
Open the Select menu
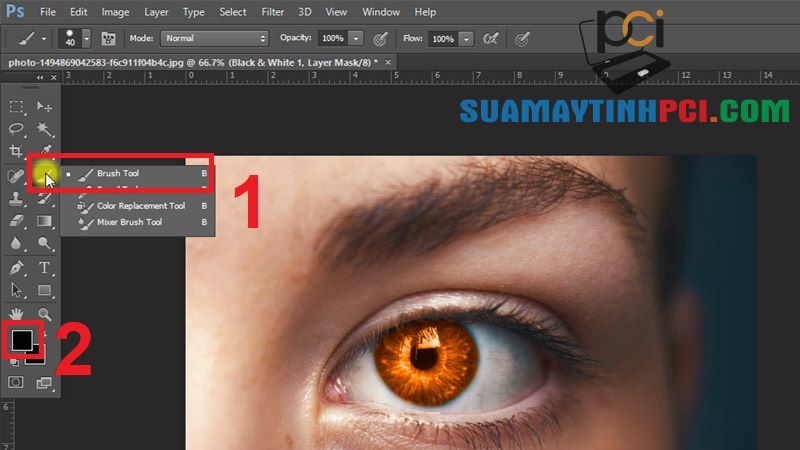point(233,12)
